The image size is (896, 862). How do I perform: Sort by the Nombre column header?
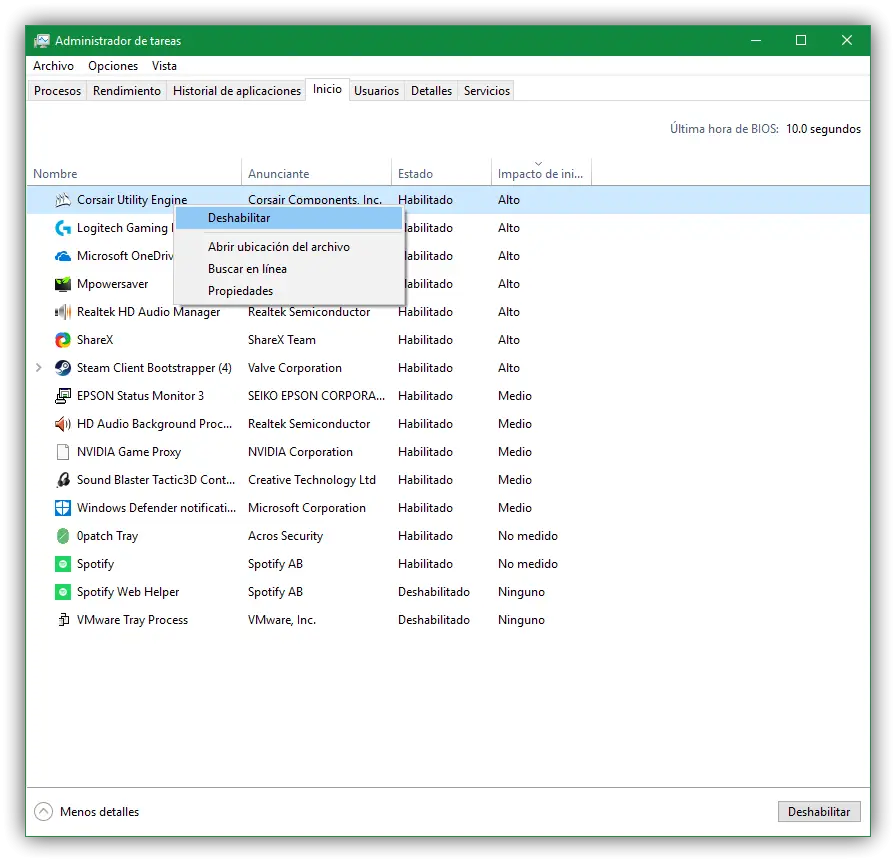134,173
